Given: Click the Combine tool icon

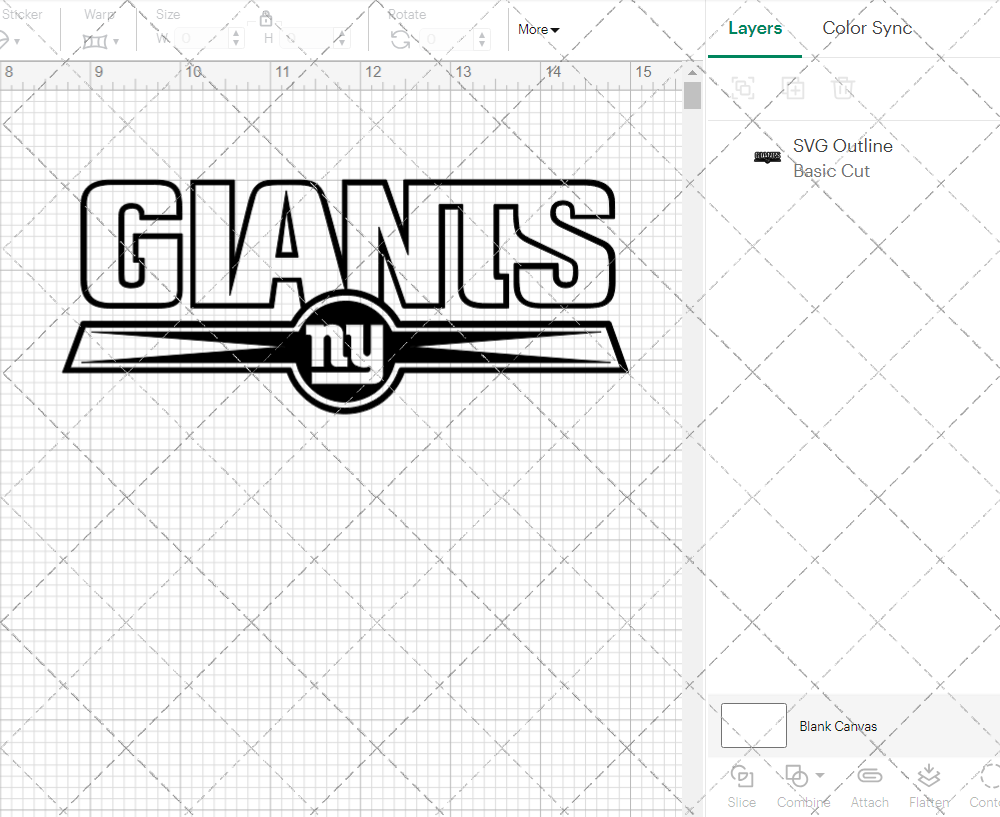Looking at the screenshot, I should 797,776.
